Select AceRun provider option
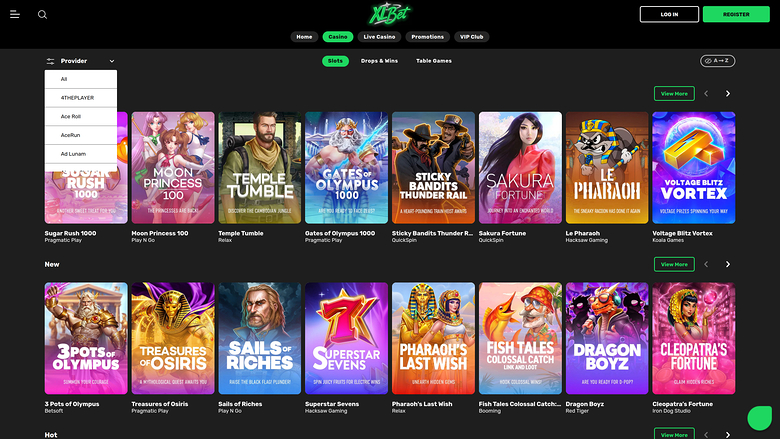780x439 pixels. pos(81,135)
